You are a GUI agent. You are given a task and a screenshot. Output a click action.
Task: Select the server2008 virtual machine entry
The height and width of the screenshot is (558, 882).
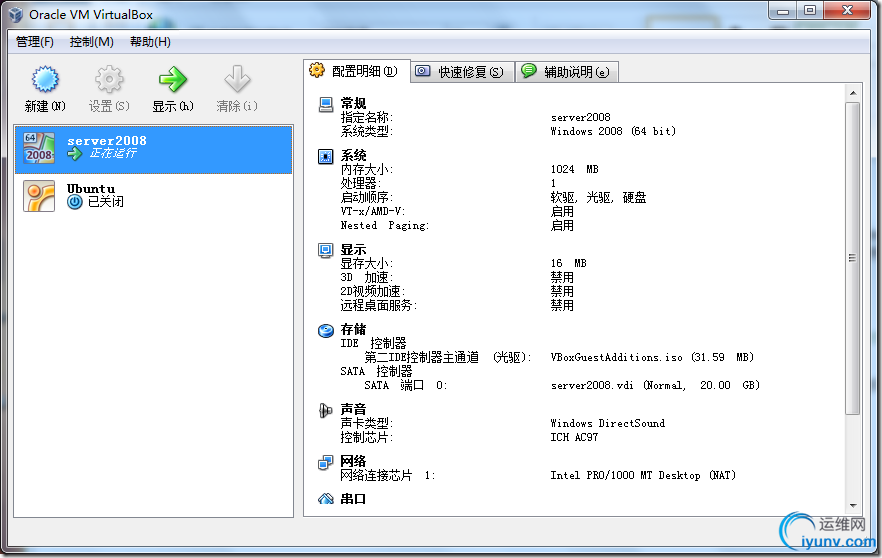point(154,149)
